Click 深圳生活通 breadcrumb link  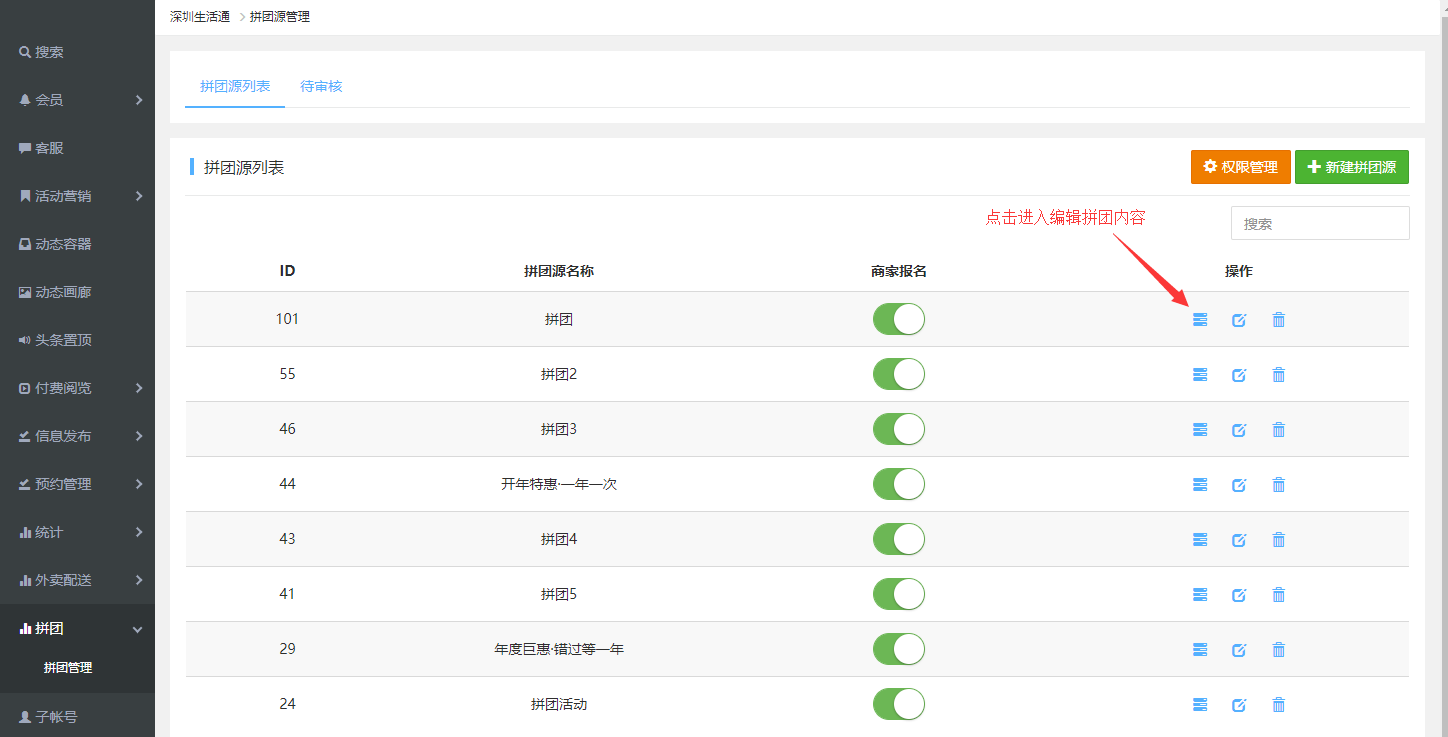(200, 17)
